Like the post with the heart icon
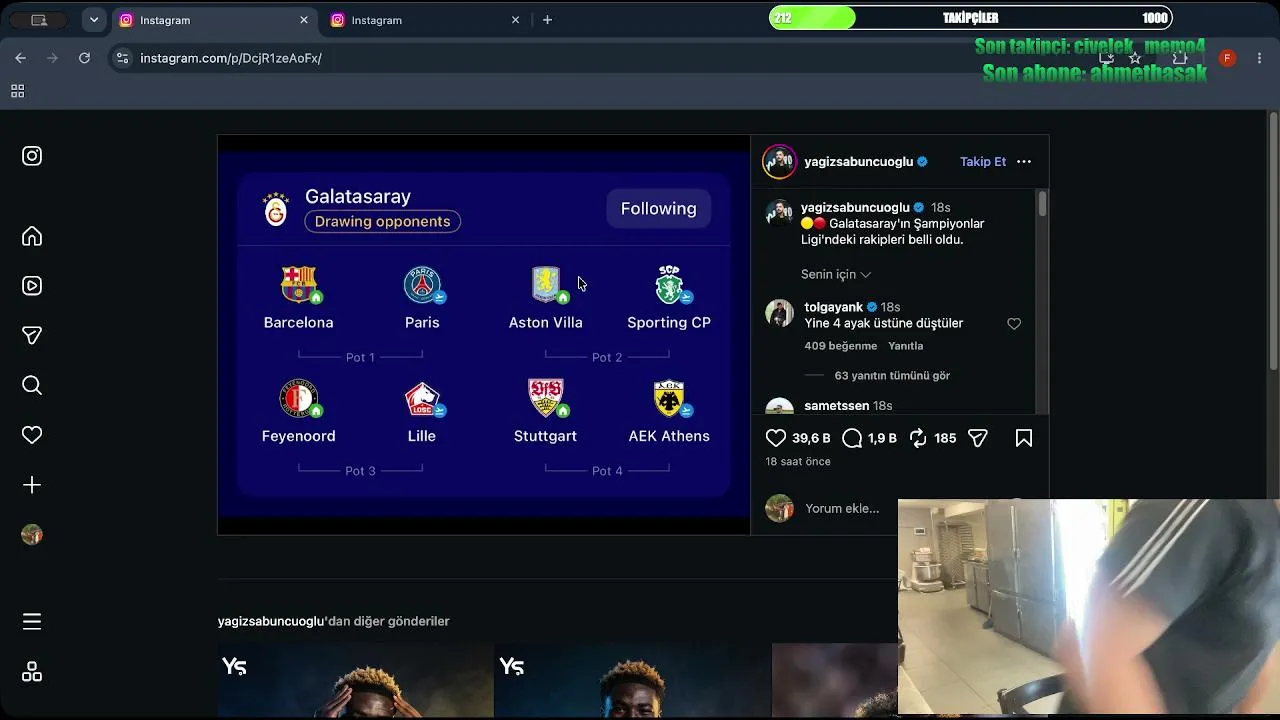The width and height of the screenshot is (1280, 720). tap(776, 438)
